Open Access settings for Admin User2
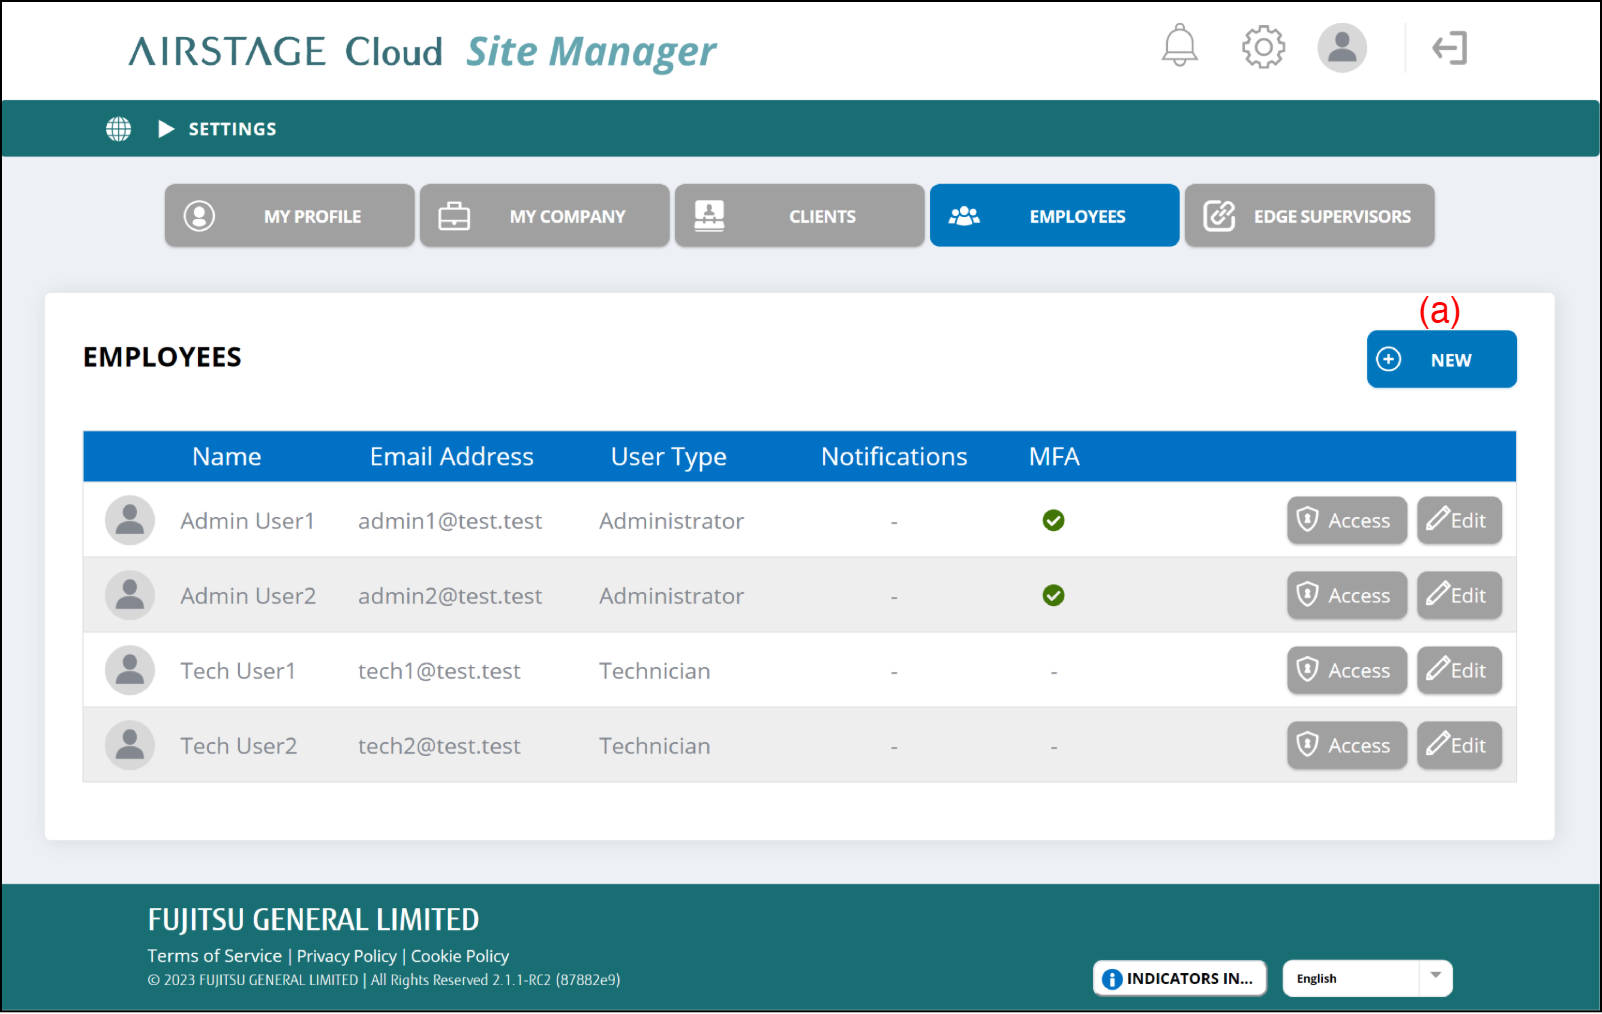The height and width of the screenshot is (1014, 1602). tap(1346, 596)
